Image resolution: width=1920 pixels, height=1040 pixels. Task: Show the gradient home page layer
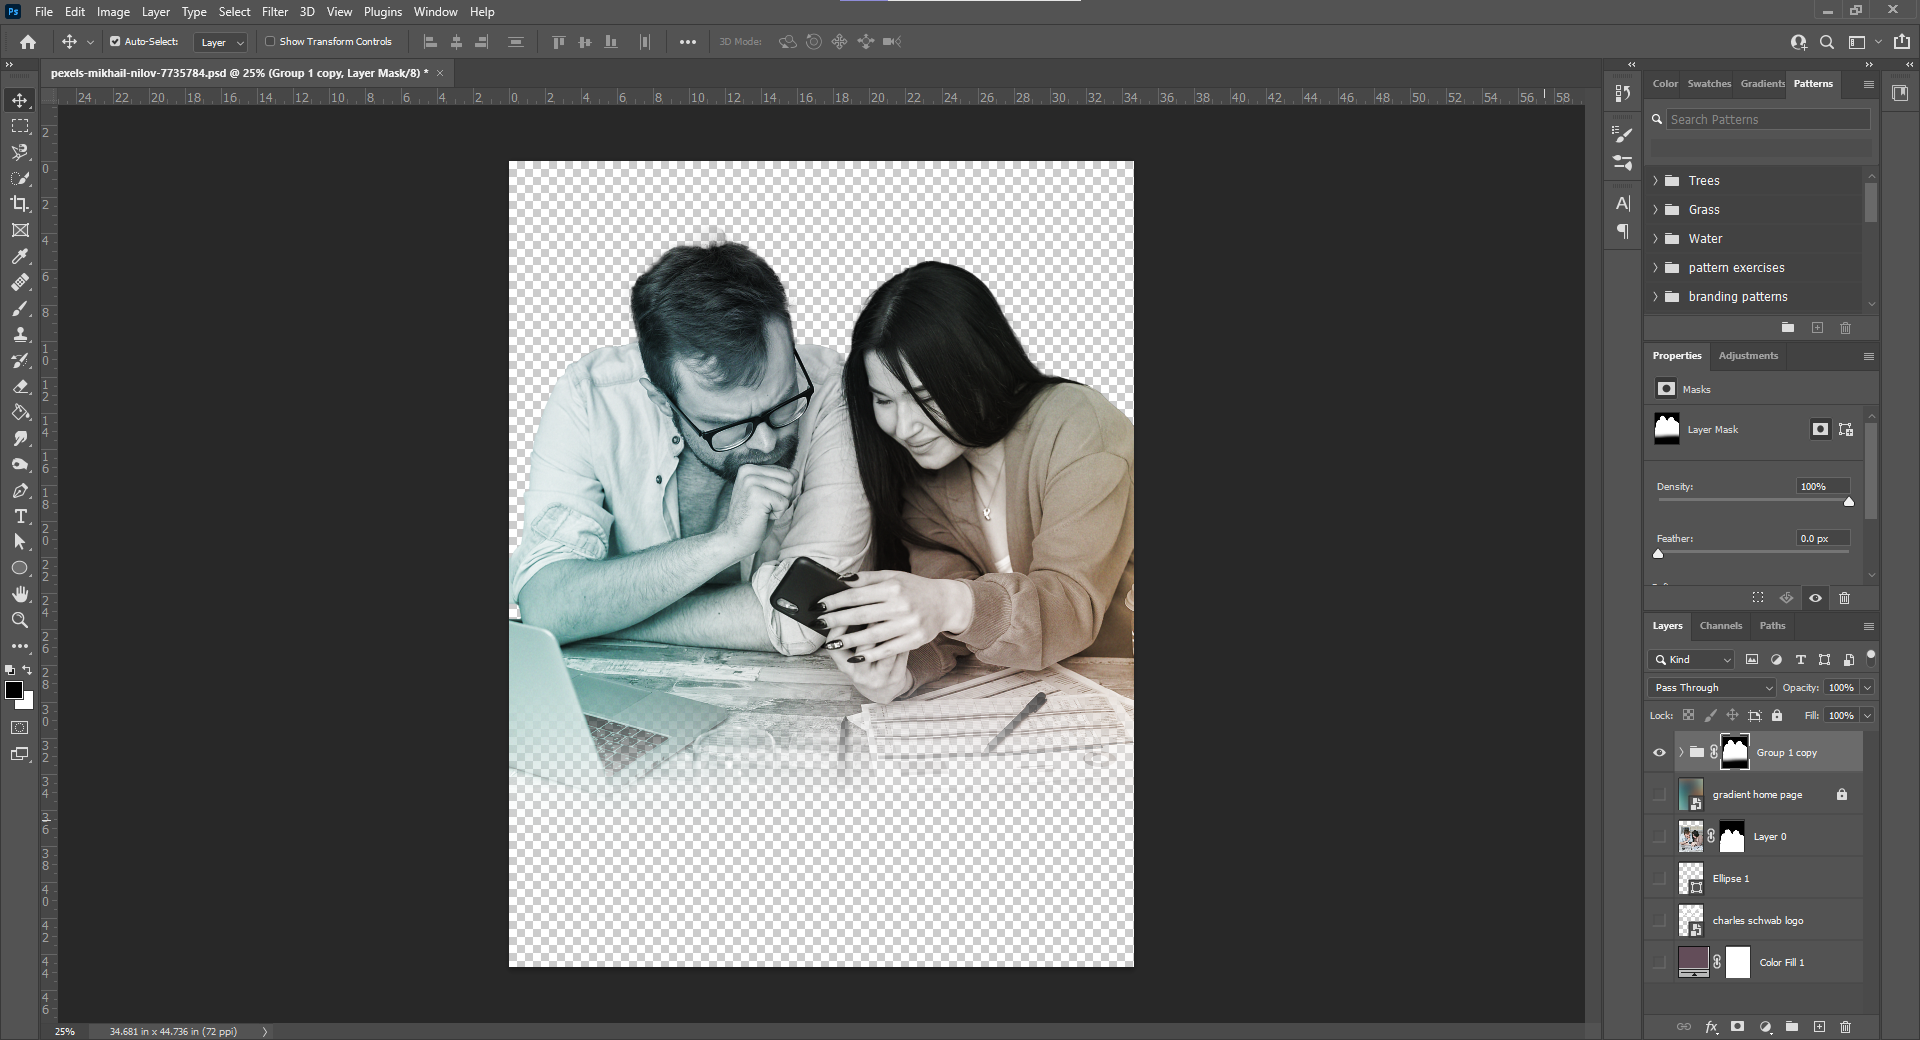coord(1660,795)
